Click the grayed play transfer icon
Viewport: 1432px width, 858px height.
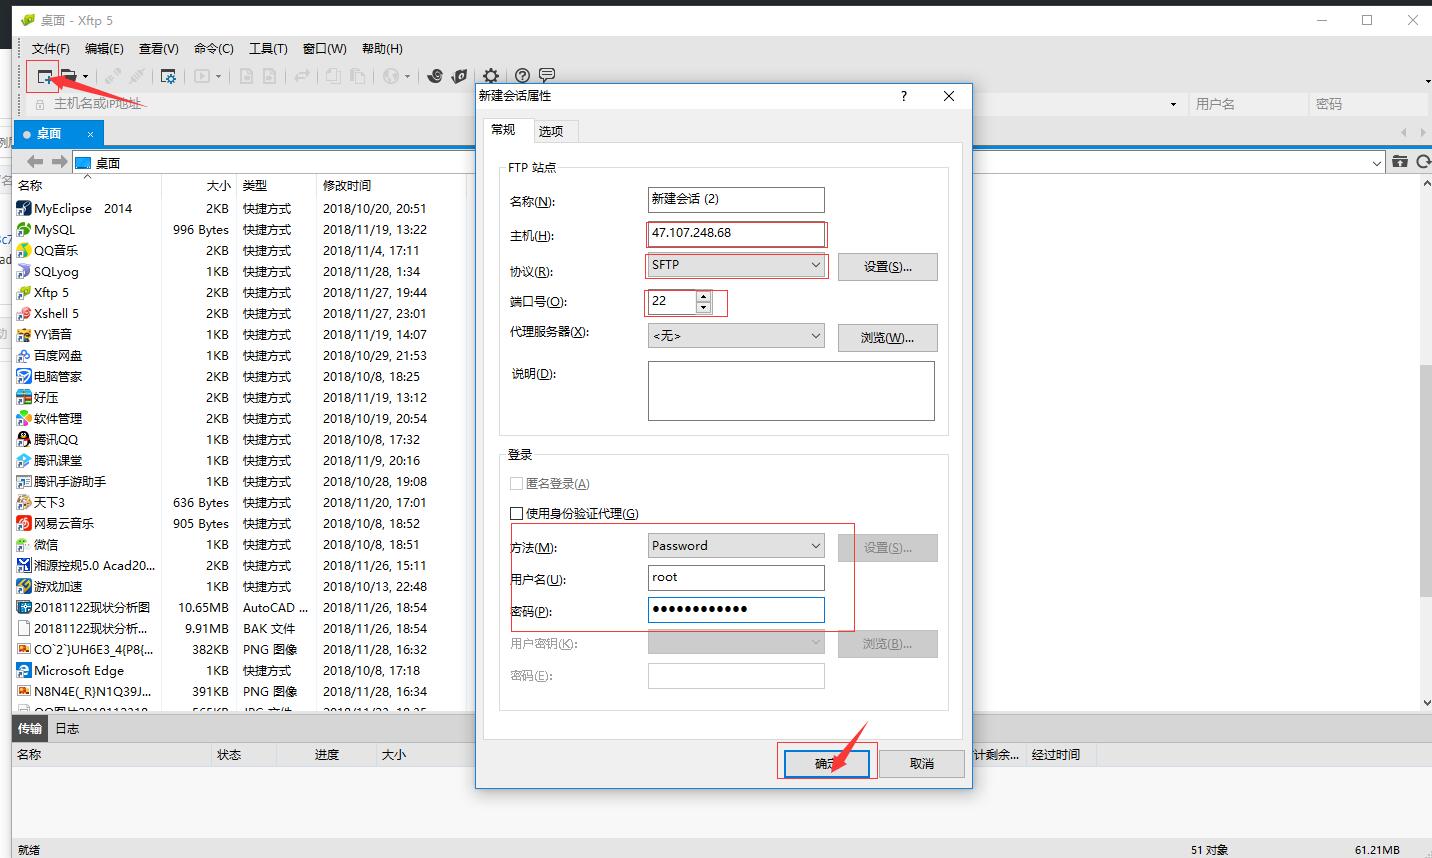click(202, 76)
